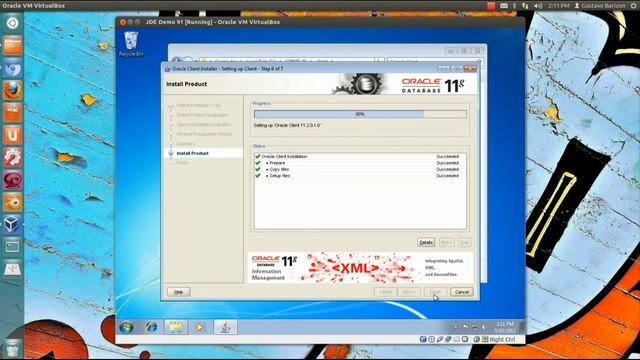Click the Prepare status row
The height and width of the screenshot is (360, 640).
[360, 163]
